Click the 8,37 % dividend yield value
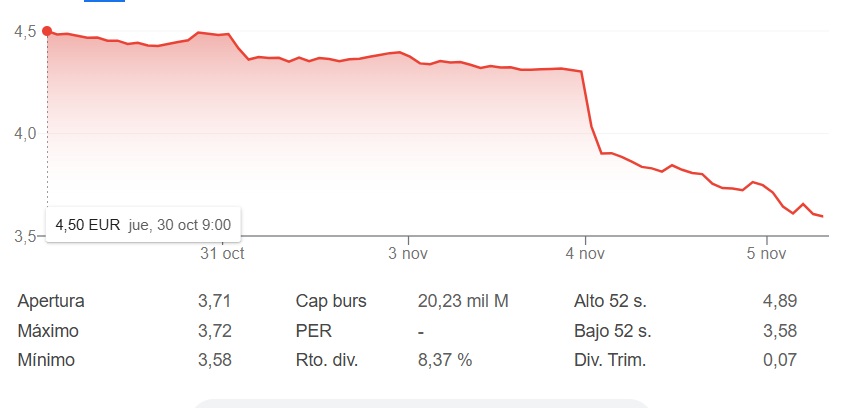The width and height of the screenshot is (854, 408). coord(444,360)
